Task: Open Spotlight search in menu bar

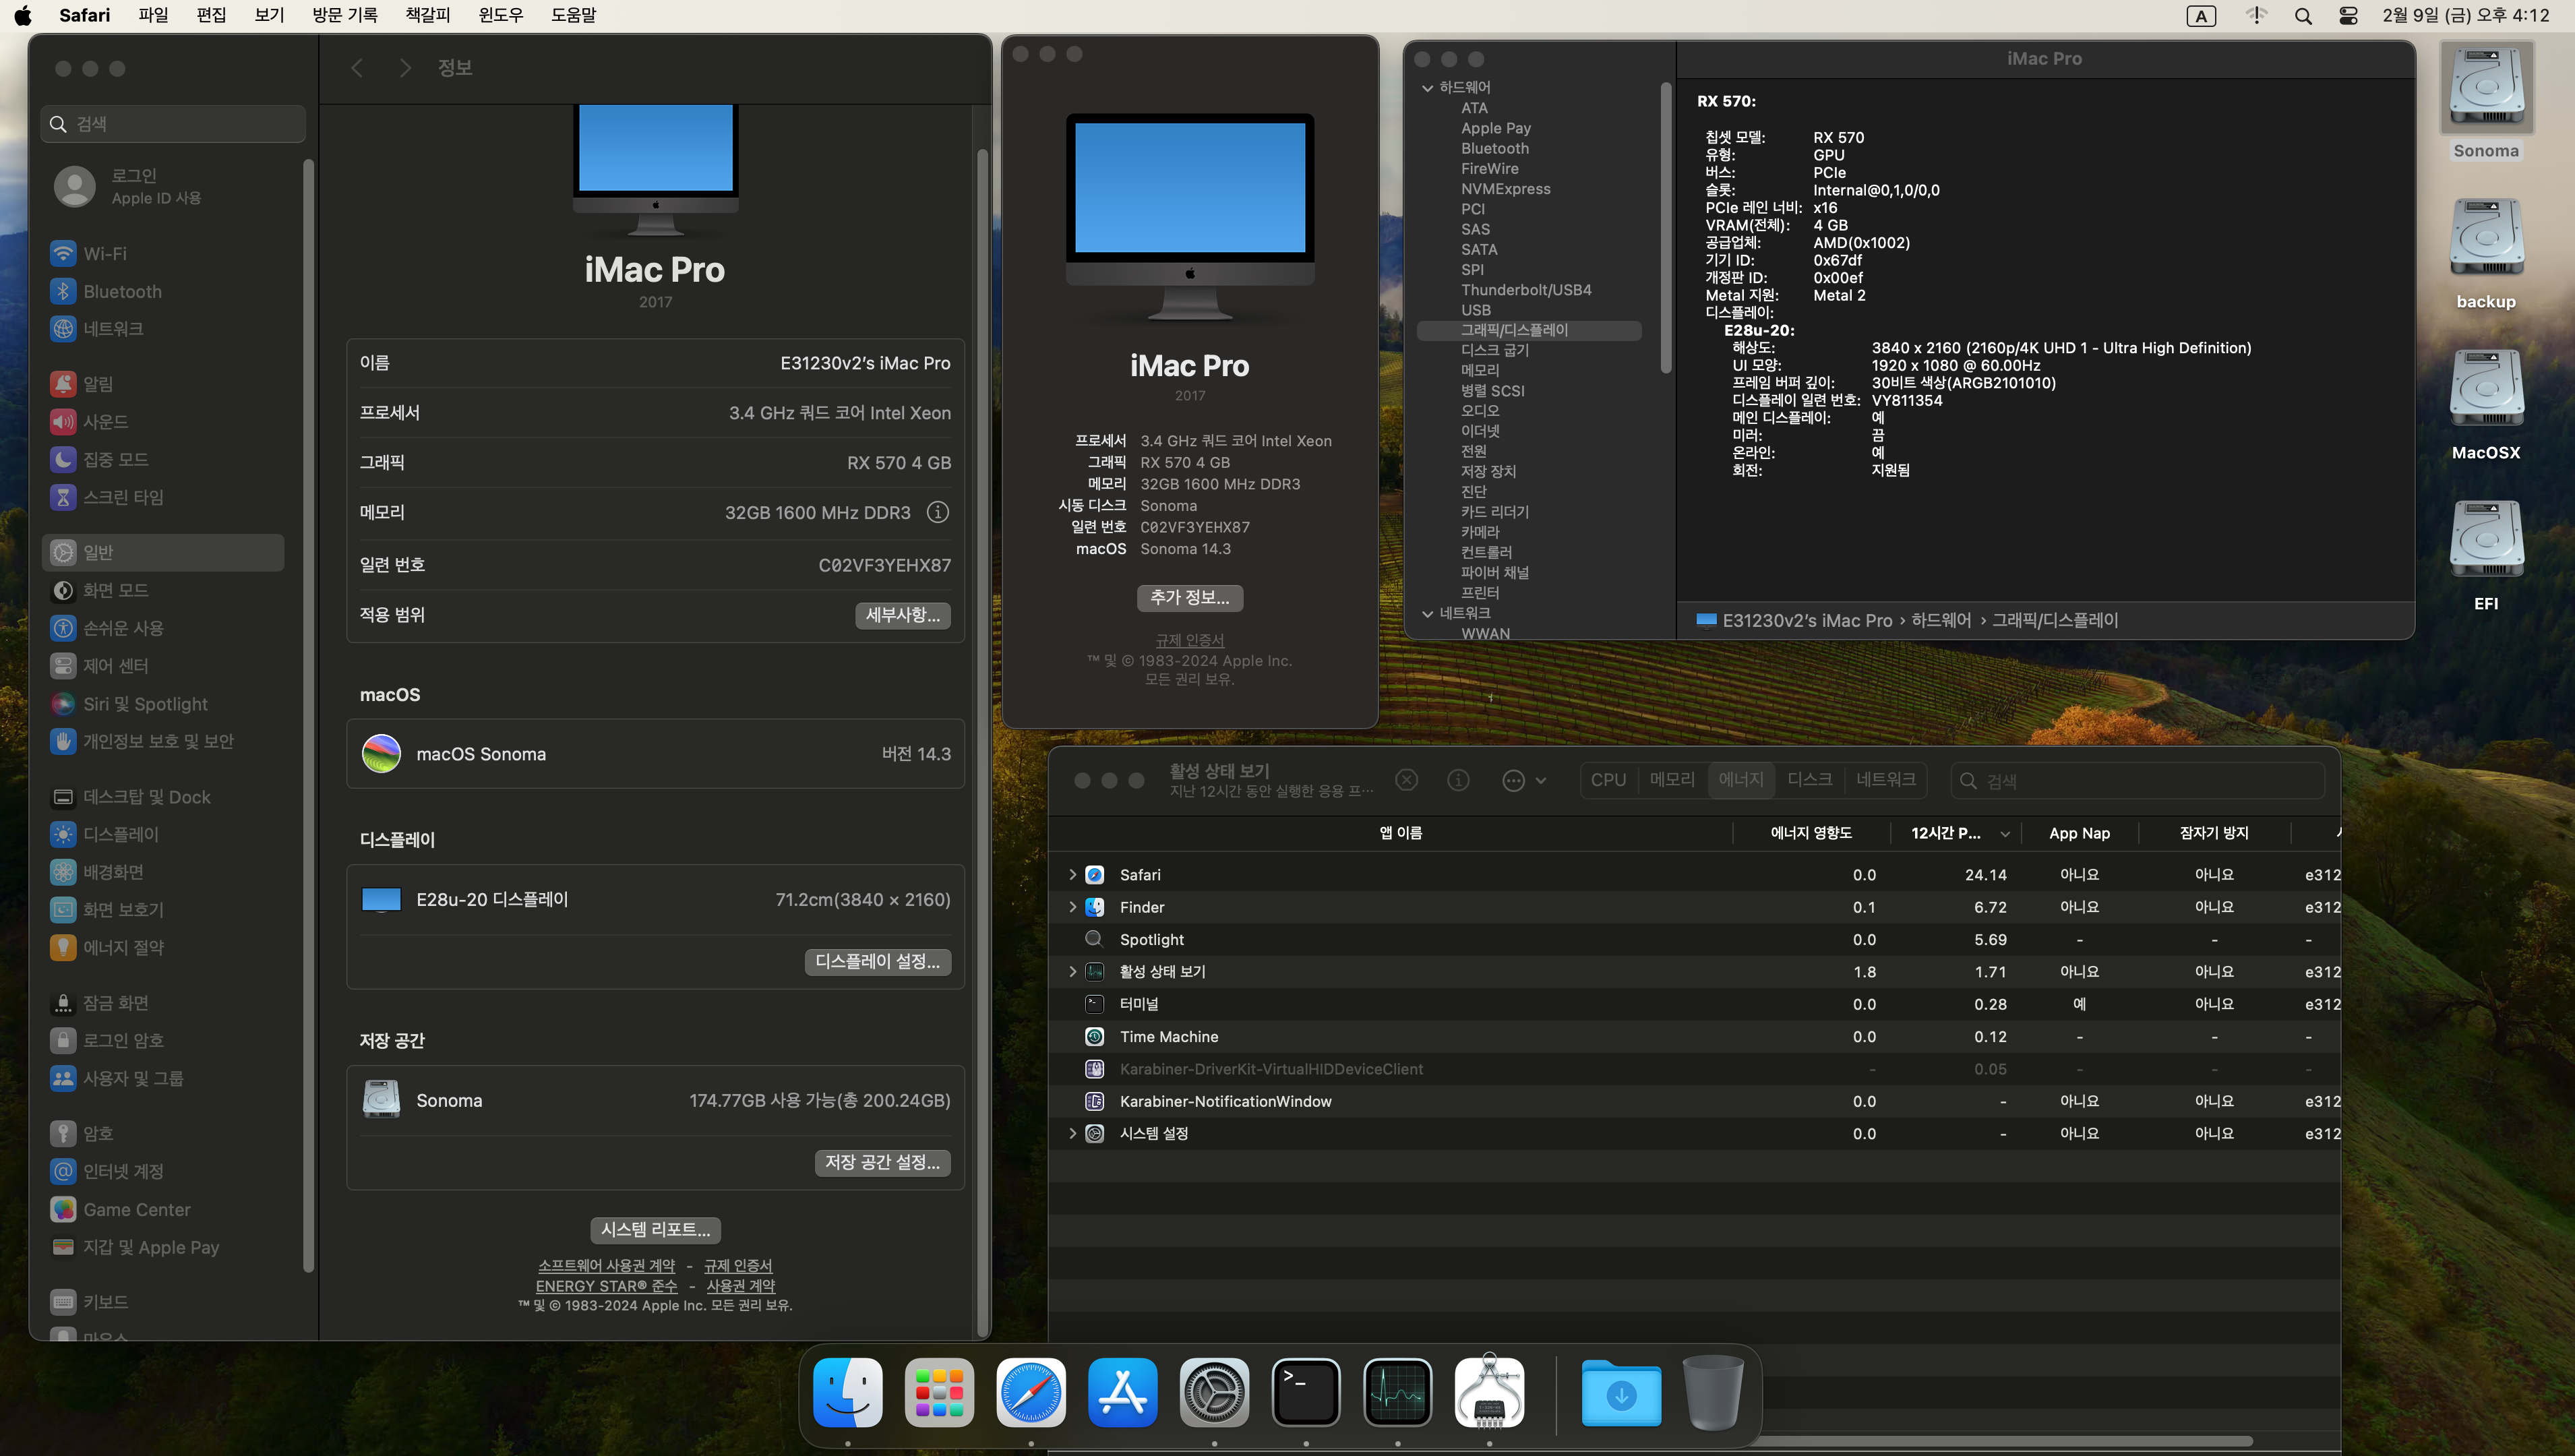Action: click(x=2303, y=16)
